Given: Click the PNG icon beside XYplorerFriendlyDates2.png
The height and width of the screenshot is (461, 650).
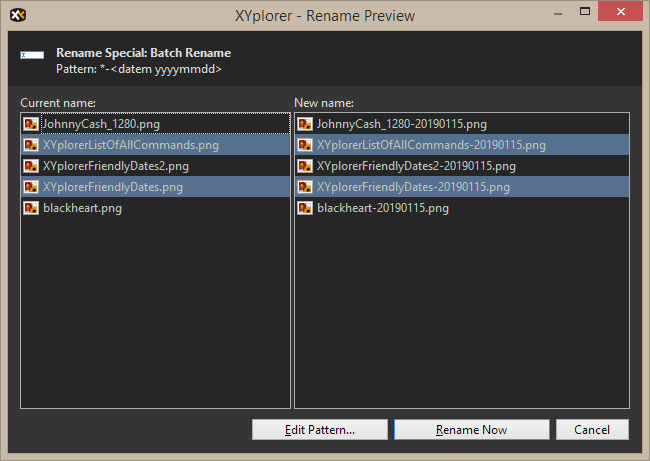Looking at the screenshot, I should pyautogui.click(x=31, y=166).
